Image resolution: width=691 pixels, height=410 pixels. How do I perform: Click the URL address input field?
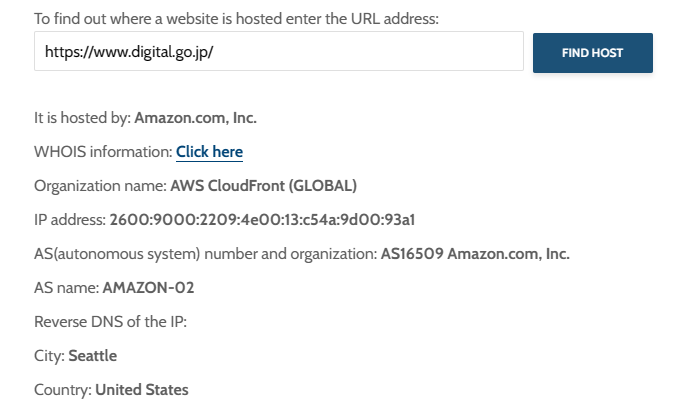[278, 52]
